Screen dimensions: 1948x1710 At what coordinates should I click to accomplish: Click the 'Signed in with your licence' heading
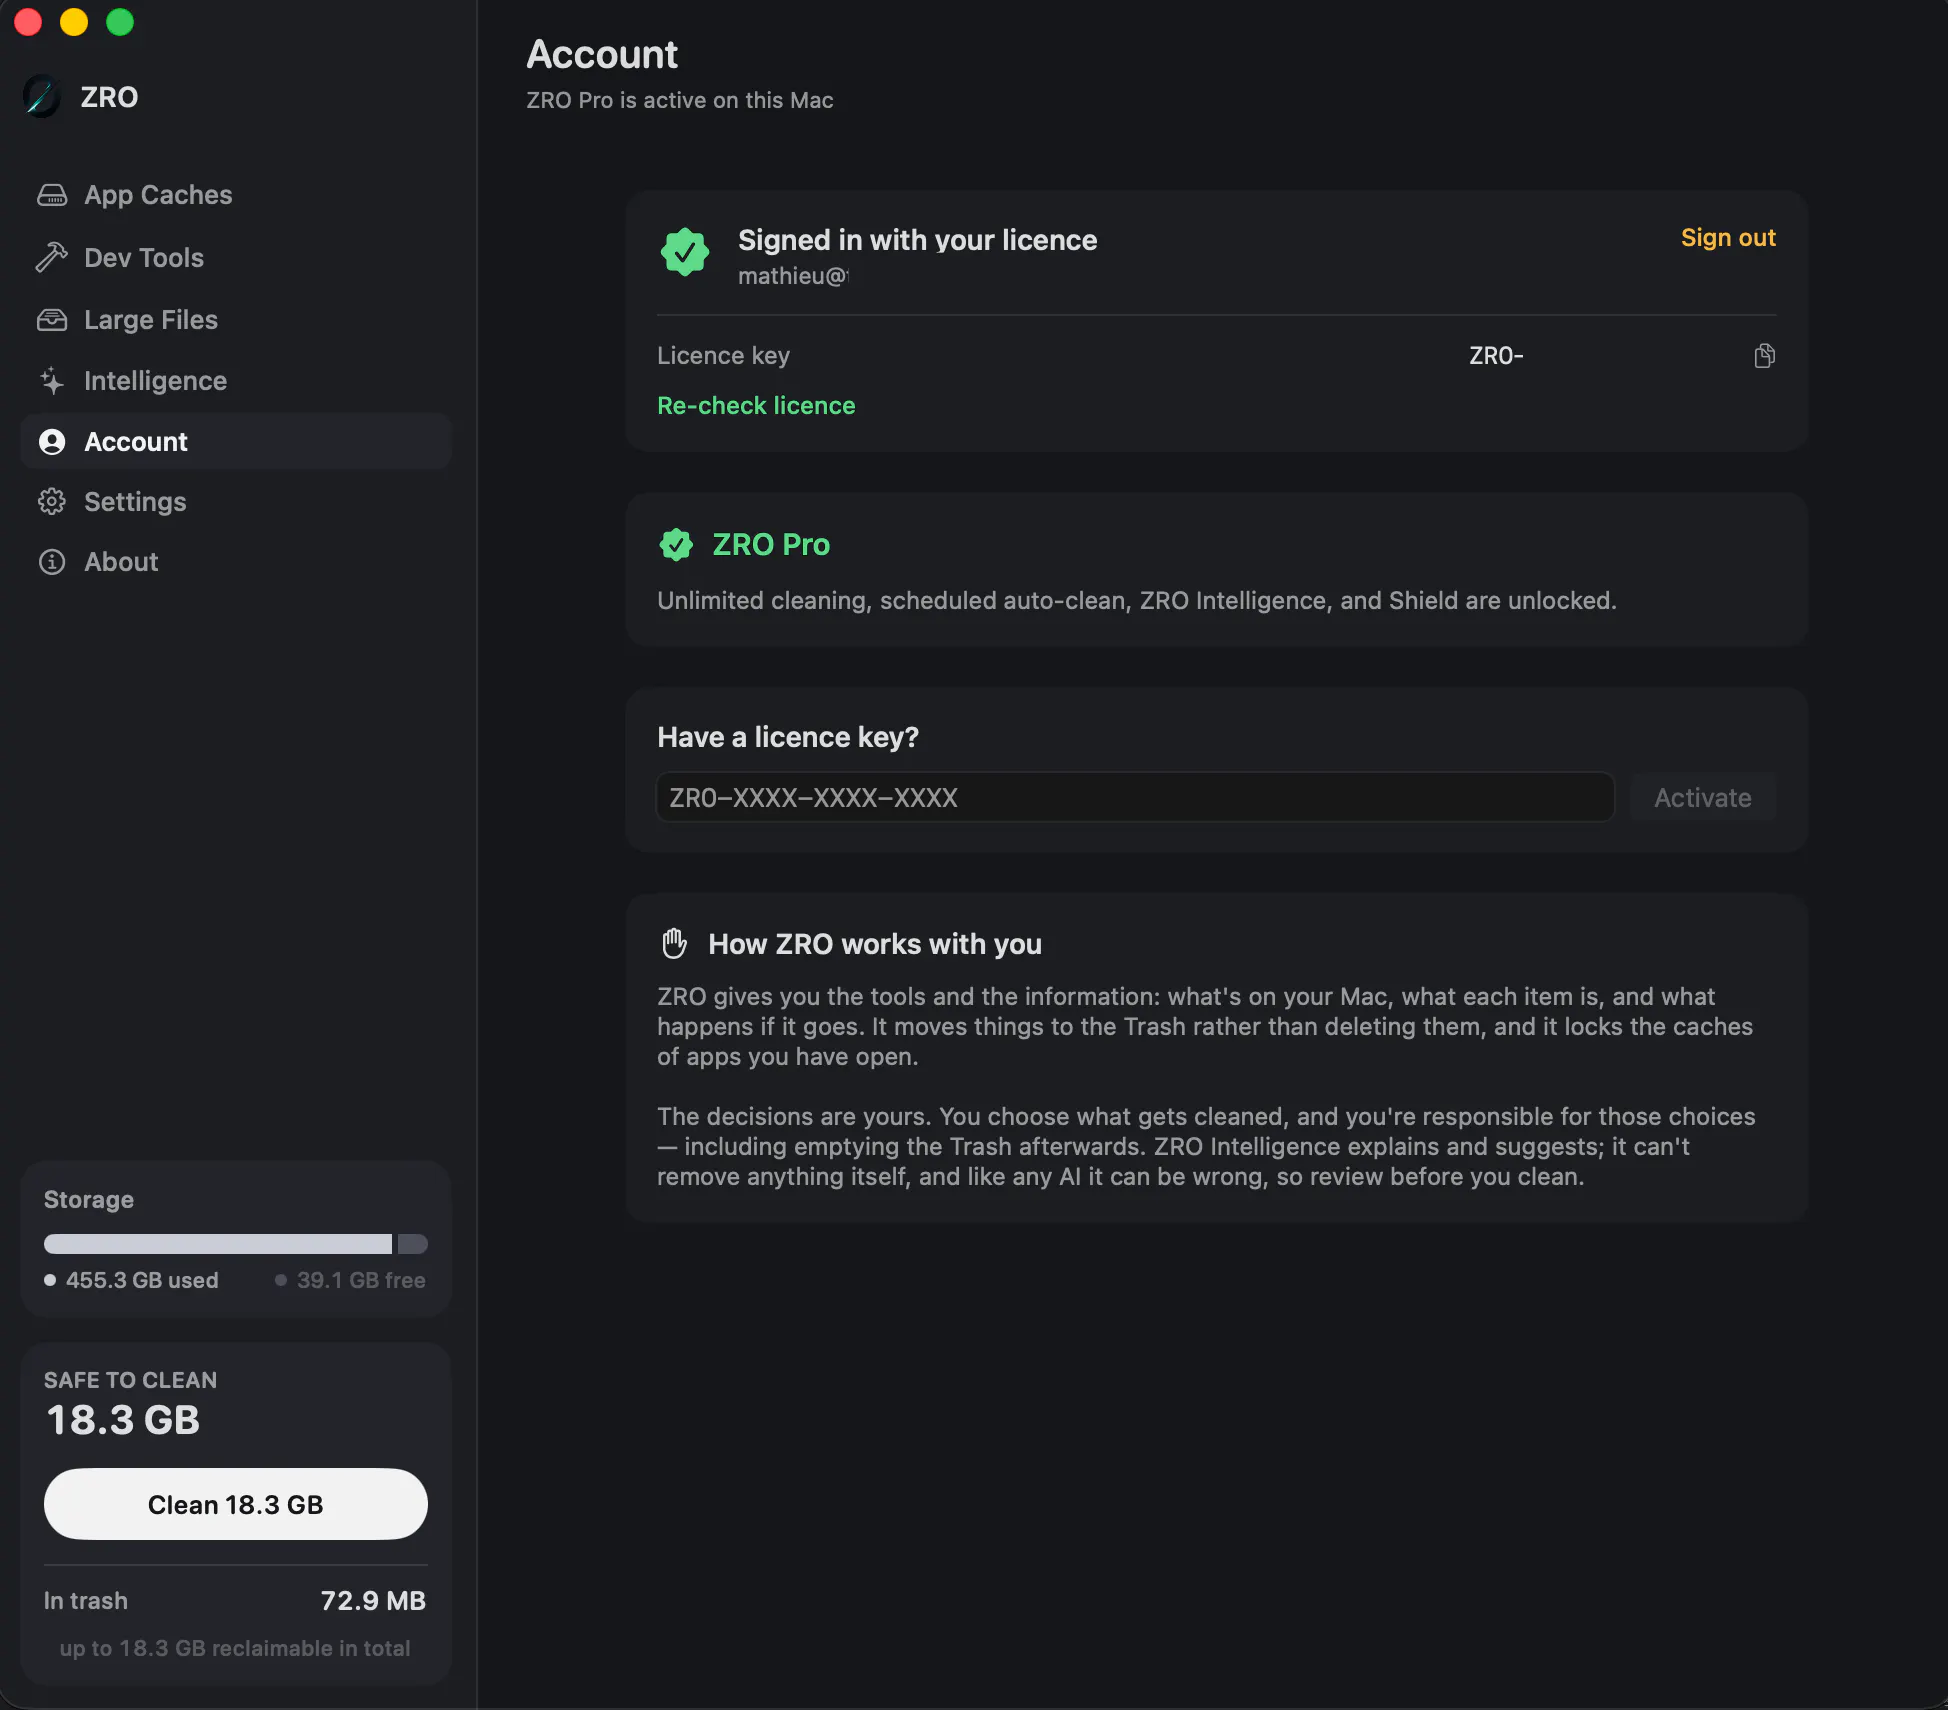click(x=917, y=241)
